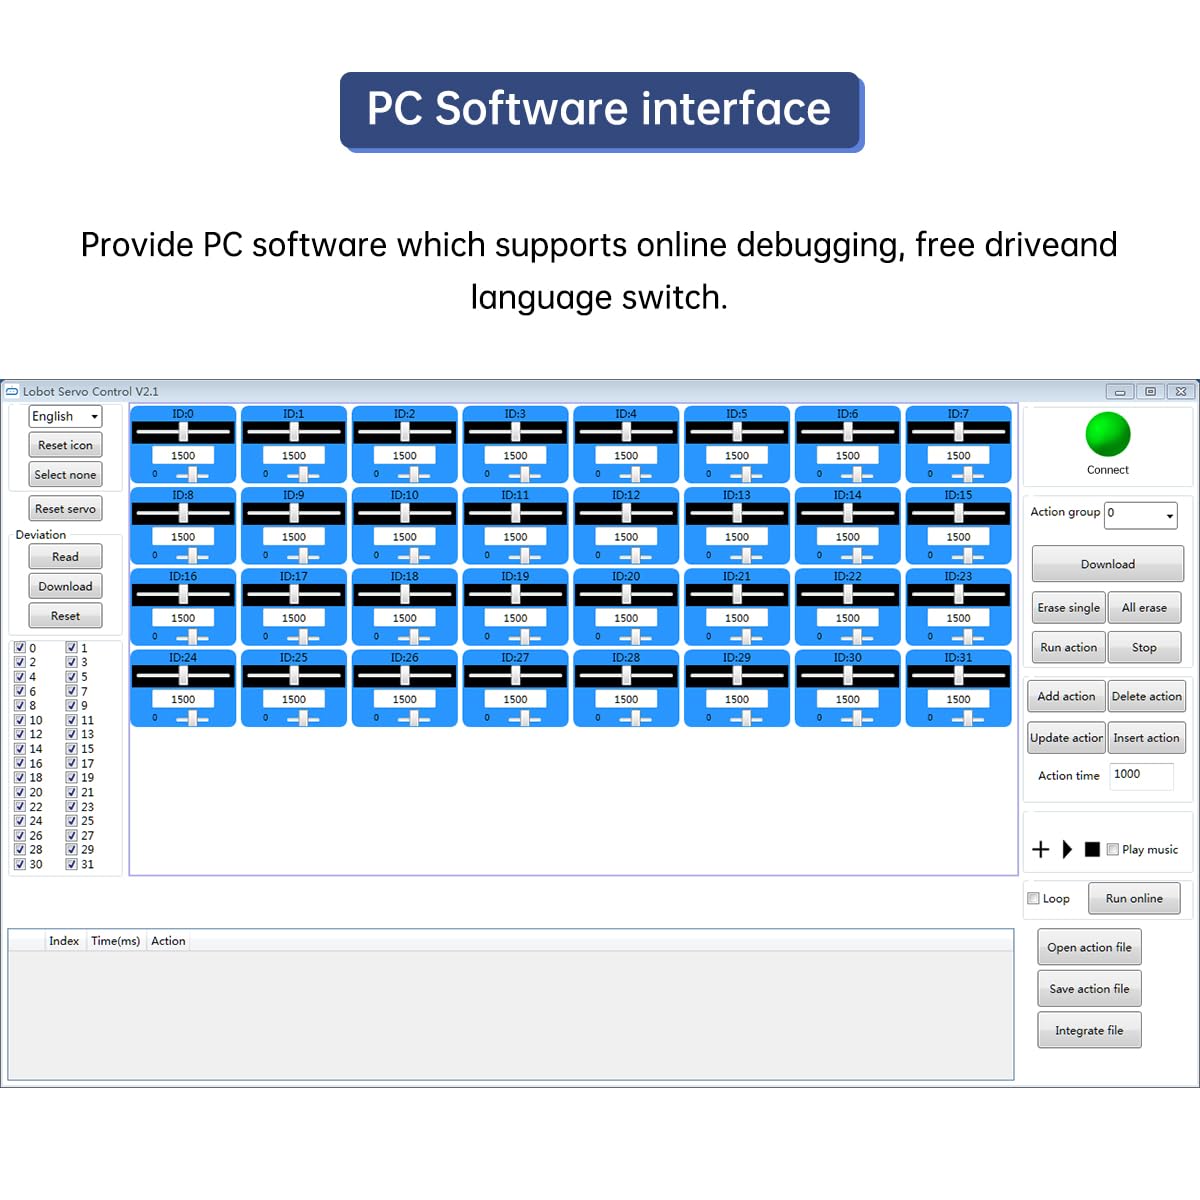Click the Reset servo button

[66, 509]
